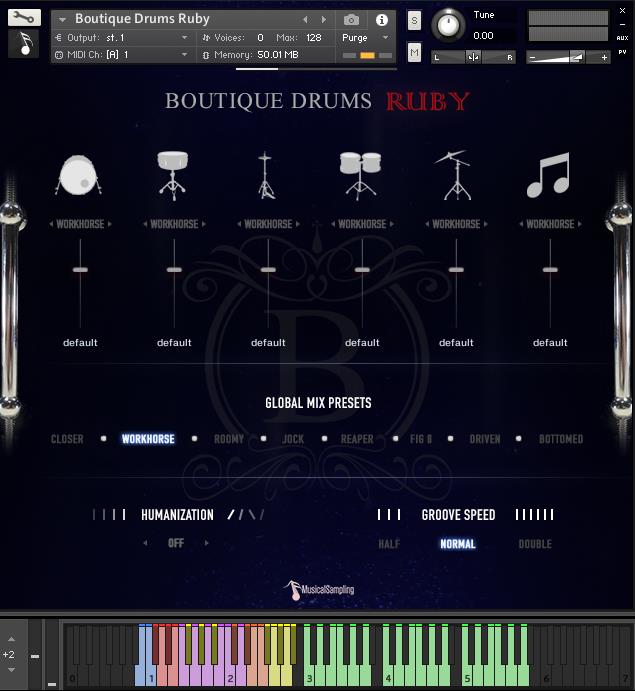This screenshot has width=635, height=691.
Task: Click the grooves volume fader
Action: coord(550,270)
